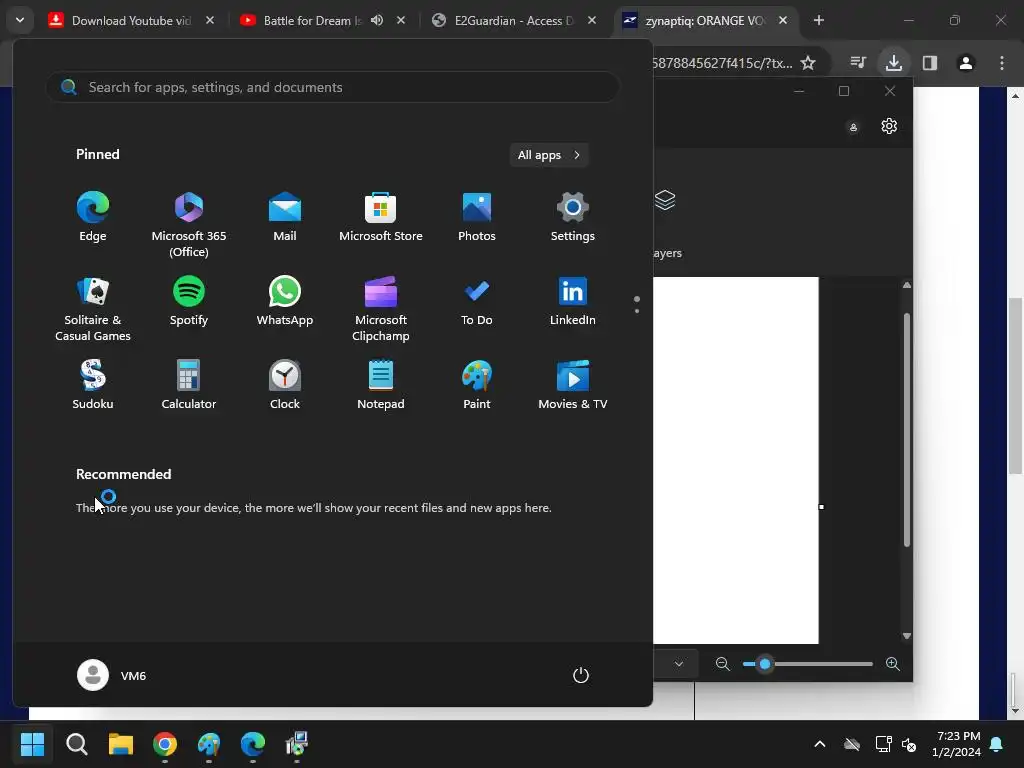Switch to Chrome on the taskbar
1024x768 pixels.
165,744
